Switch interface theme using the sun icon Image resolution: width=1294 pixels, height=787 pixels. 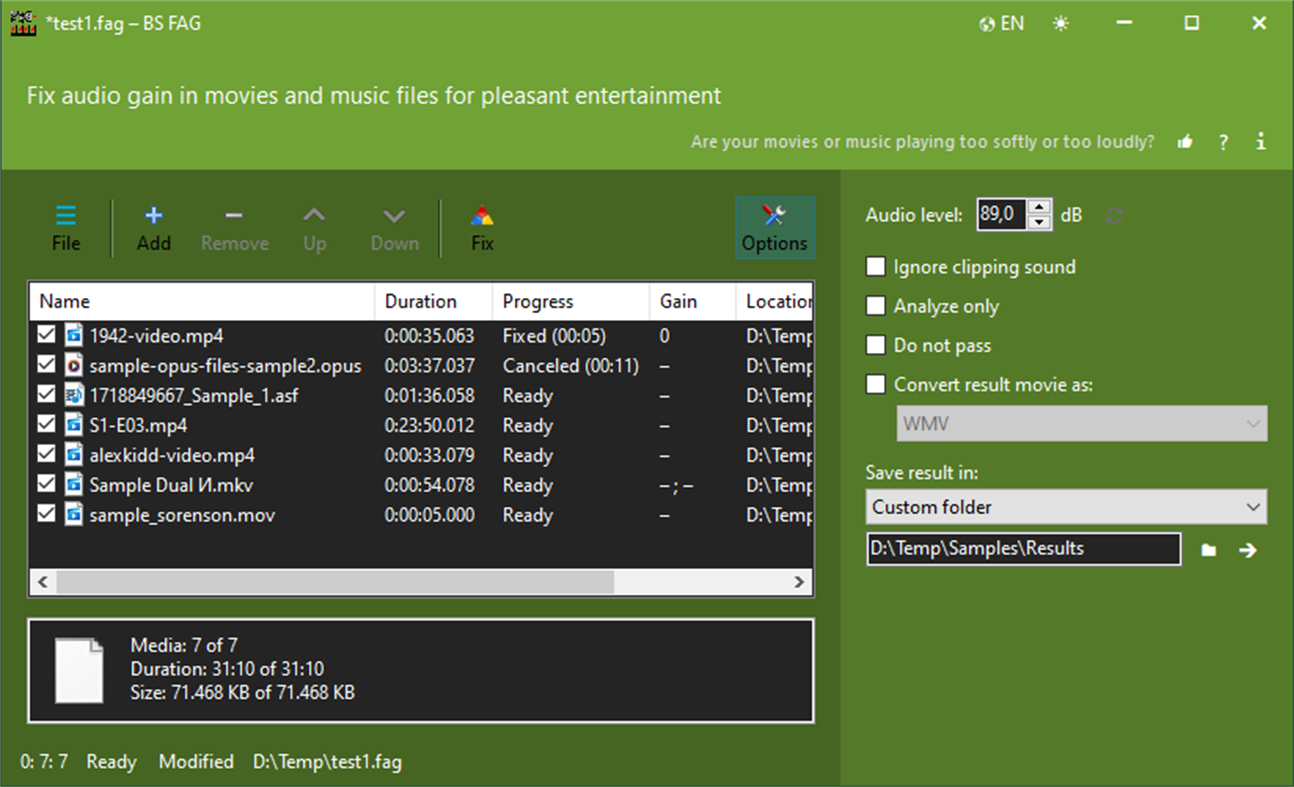[1061, 22]
